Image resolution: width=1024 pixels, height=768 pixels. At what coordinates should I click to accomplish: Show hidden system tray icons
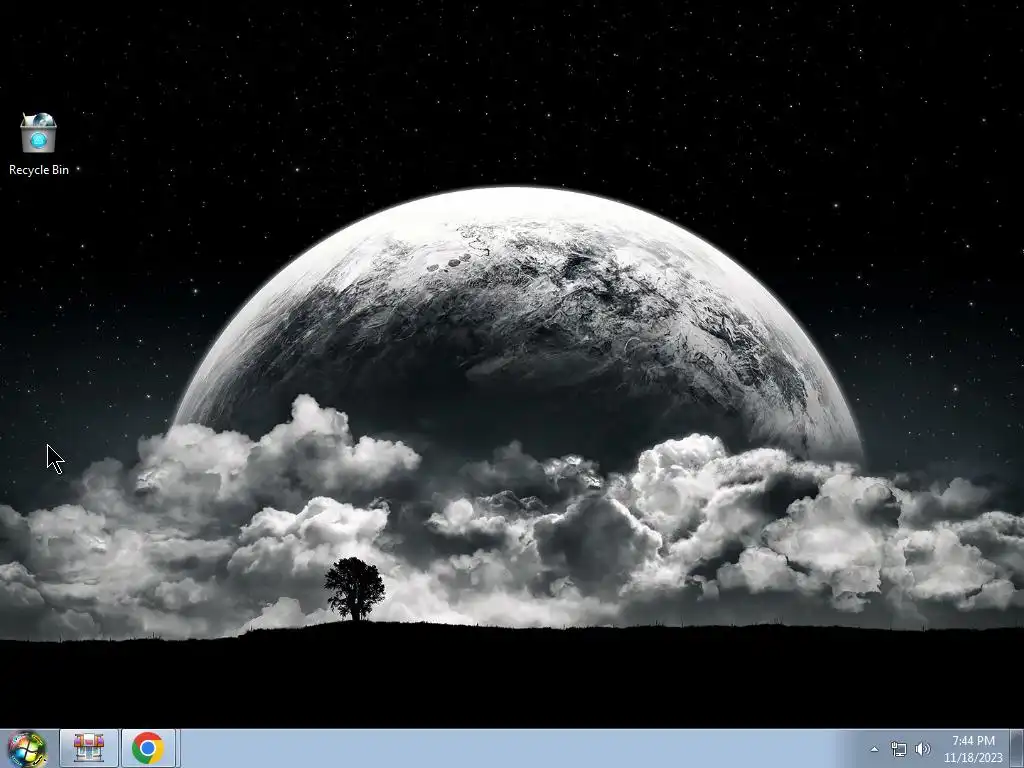[874, 749]
